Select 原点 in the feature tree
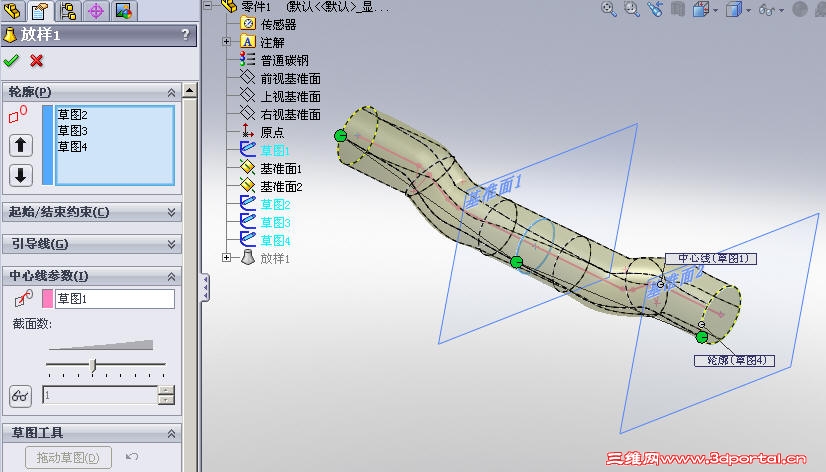 272,132
